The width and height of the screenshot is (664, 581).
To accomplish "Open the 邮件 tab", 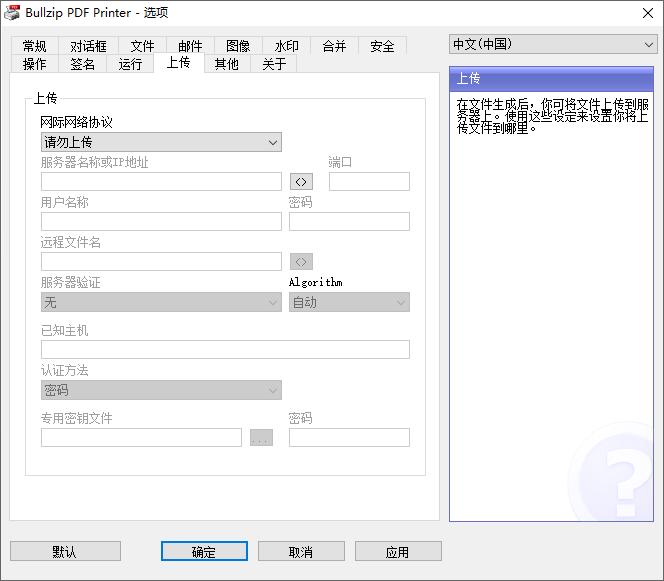I will 190,46.
